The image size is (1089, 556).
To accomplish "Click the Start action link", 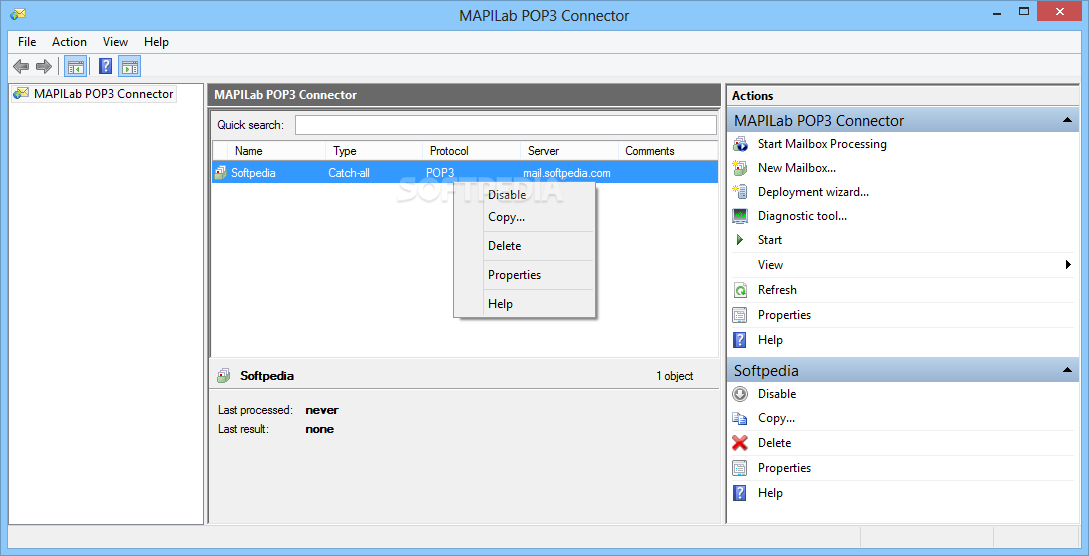I will (770, 239).
